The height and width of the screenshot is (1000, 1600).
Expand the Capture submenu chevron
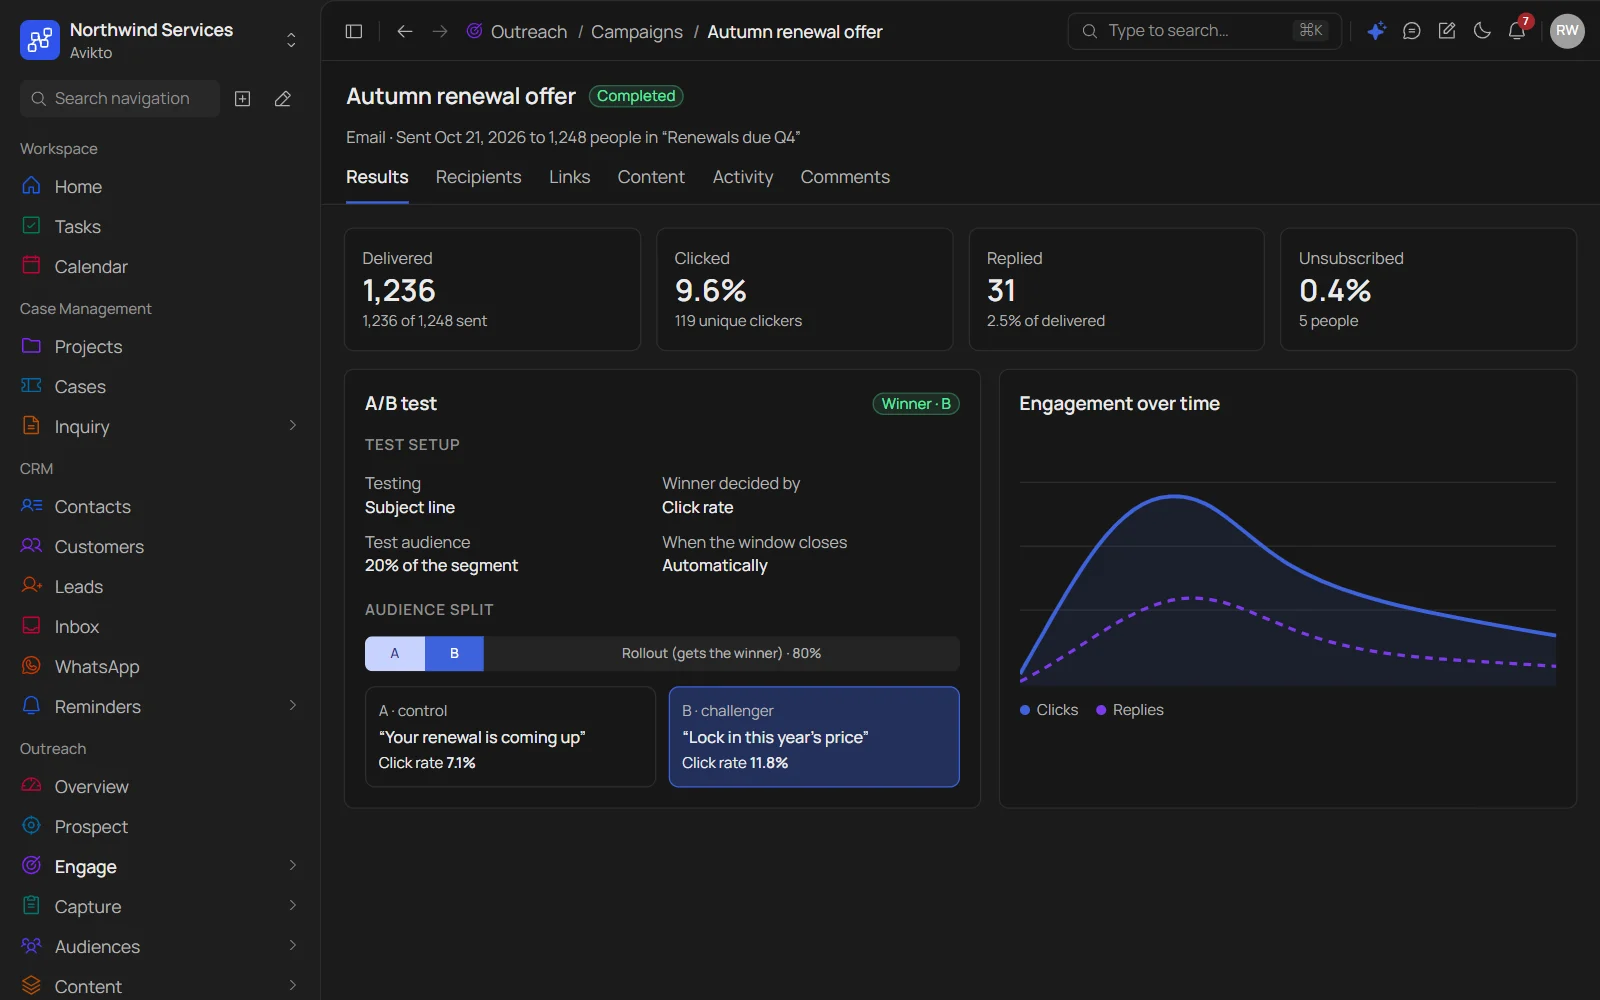pyautogui.click(x=292, y=906)
